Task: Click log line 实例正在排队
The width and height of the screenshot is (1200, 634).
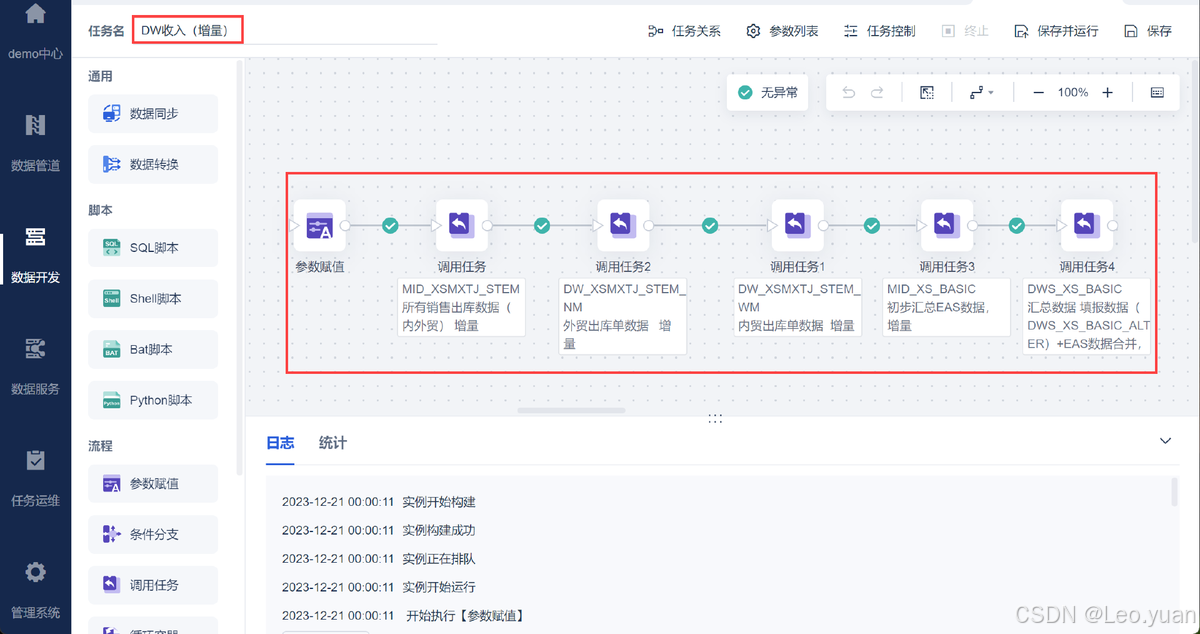Action: (379, 558)
